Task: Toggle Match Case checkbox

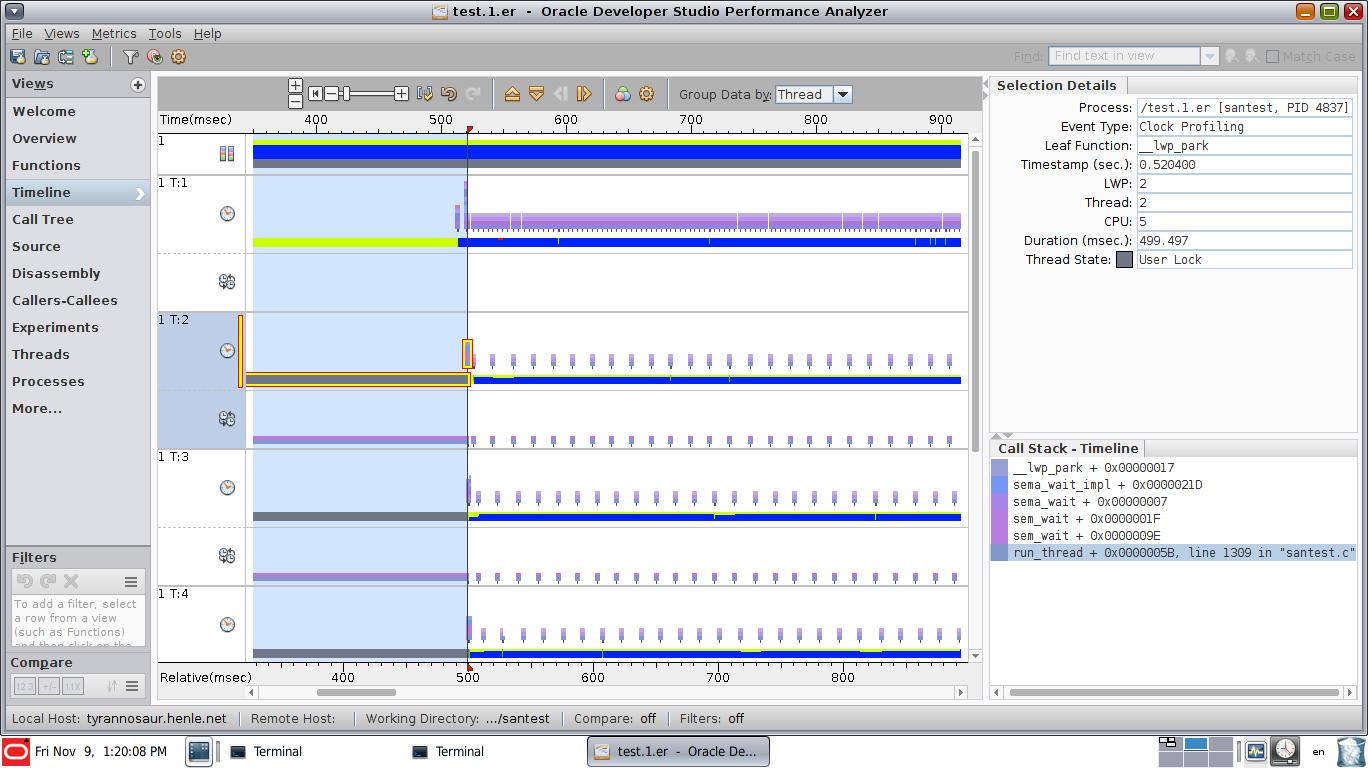Action: point(1272,57)
